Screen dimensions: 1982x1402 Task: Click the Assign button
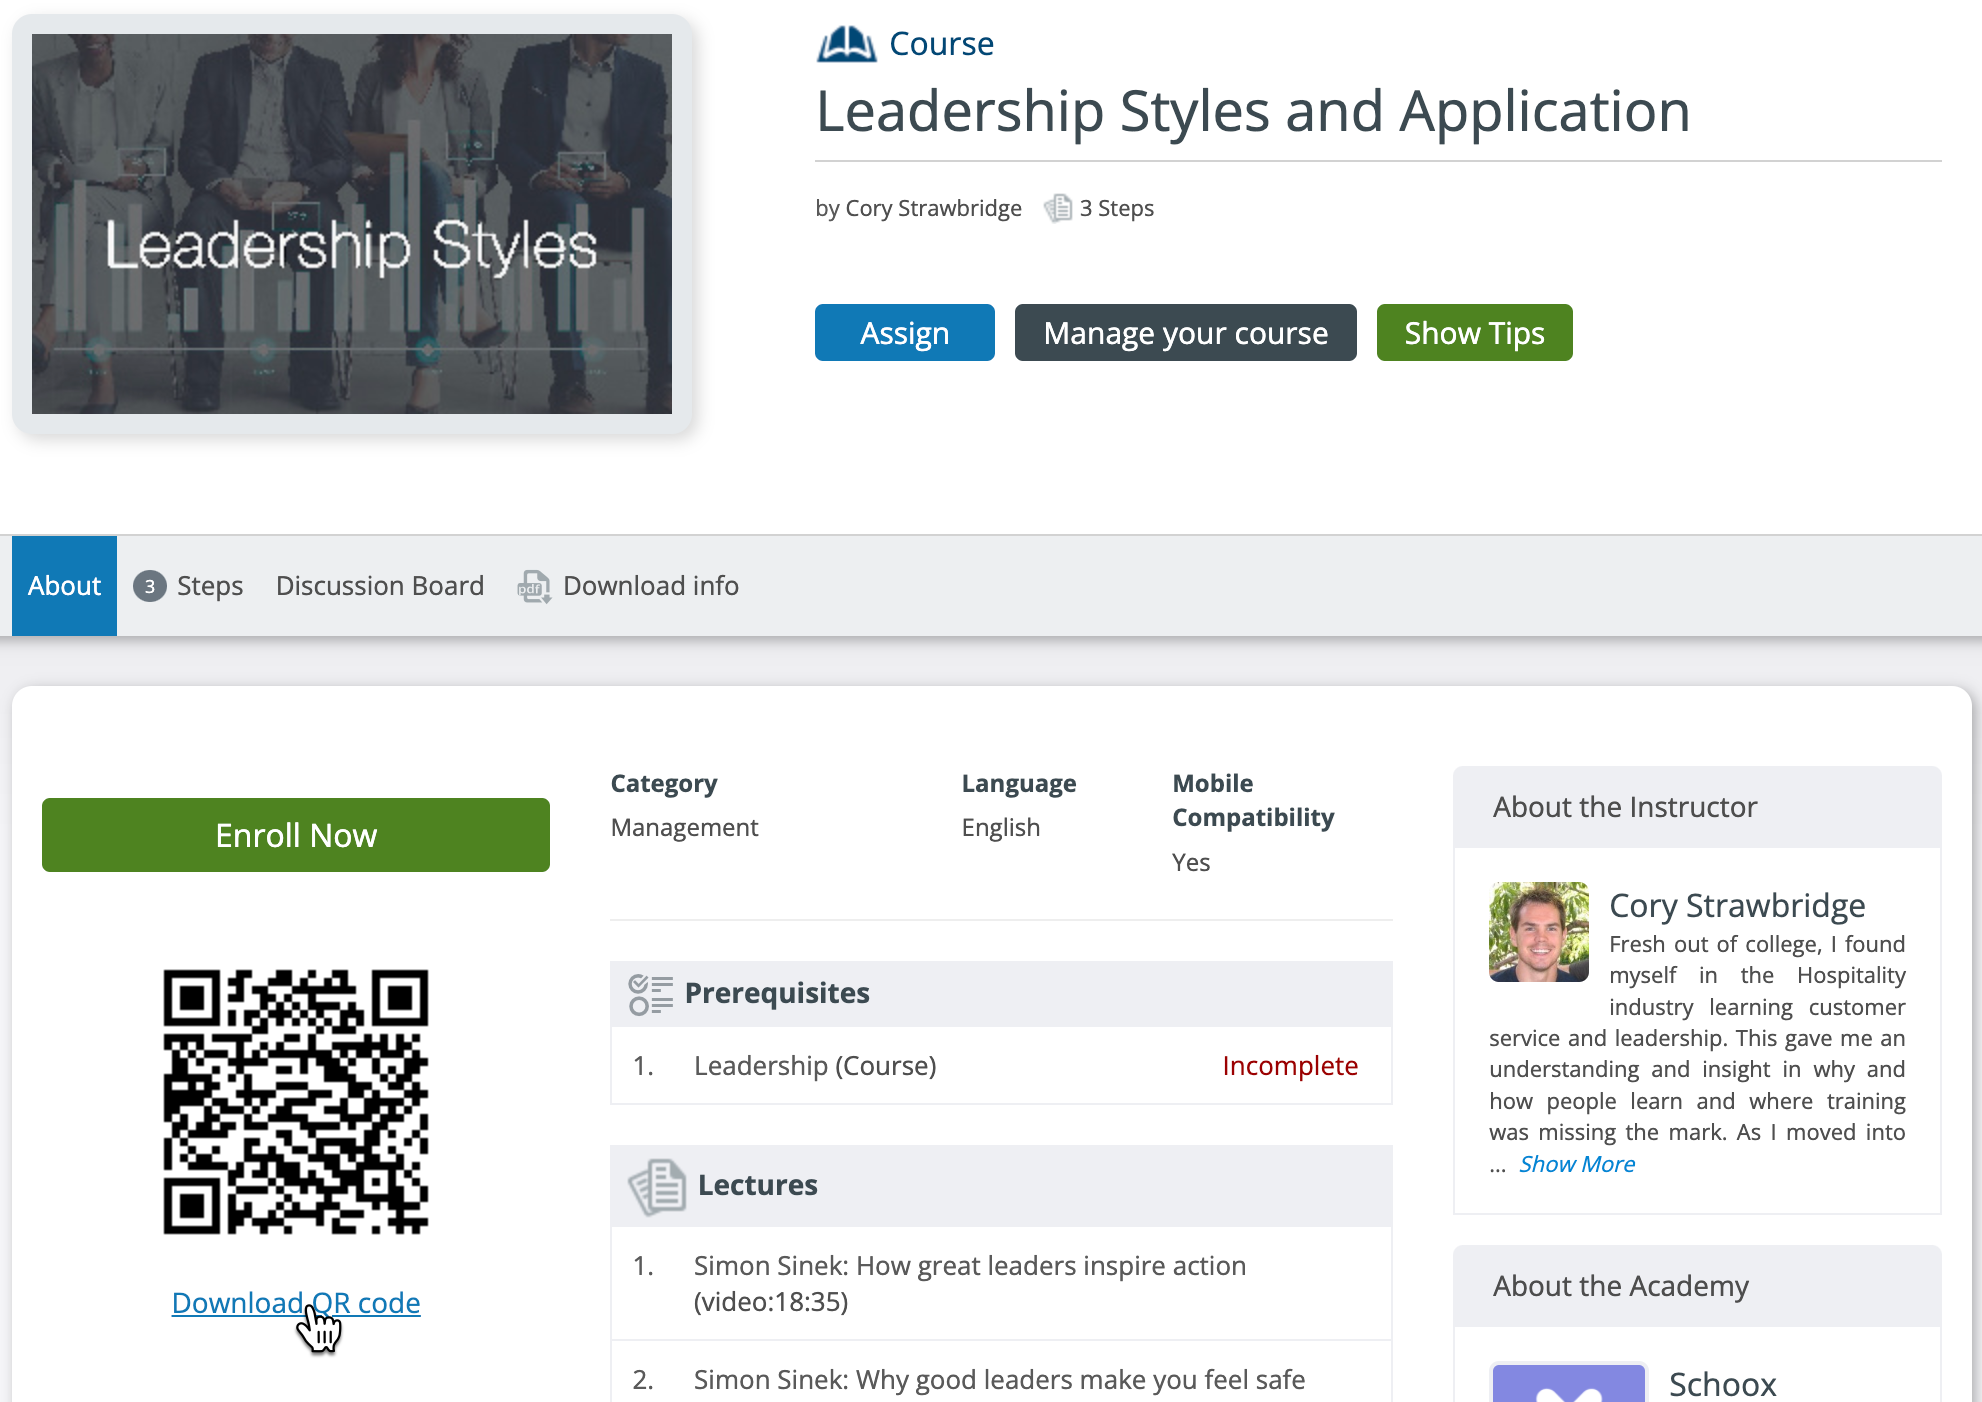904,332
